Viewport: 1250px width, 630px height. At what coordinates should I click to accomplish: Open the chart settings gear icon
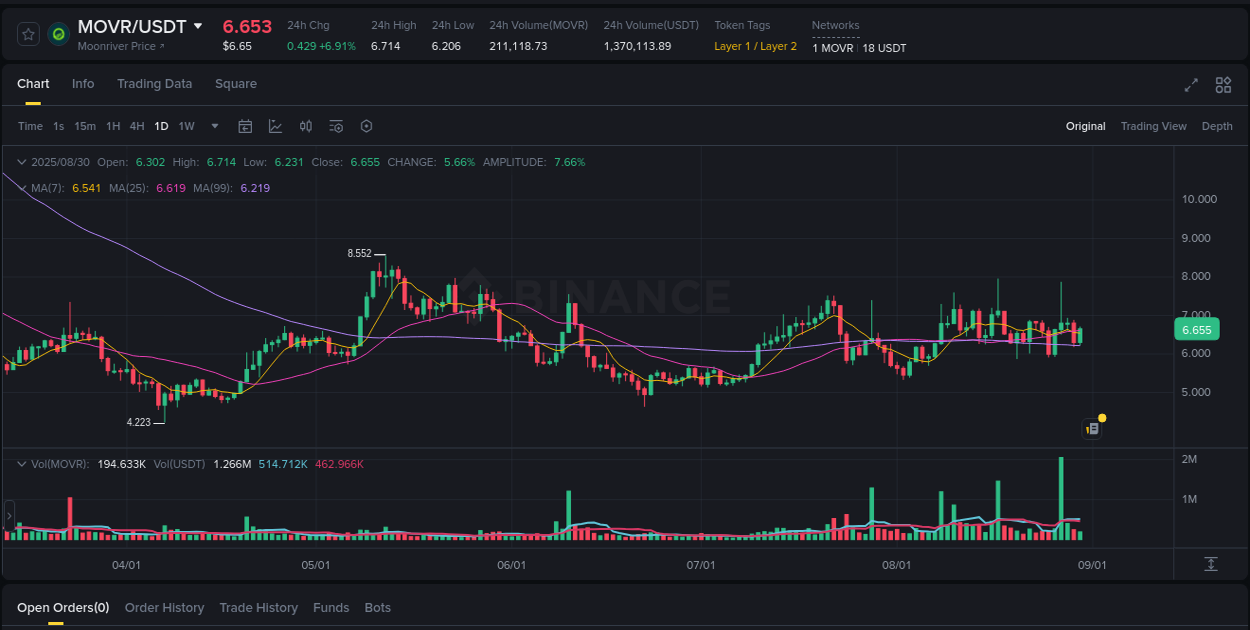(x=366, y=126)
